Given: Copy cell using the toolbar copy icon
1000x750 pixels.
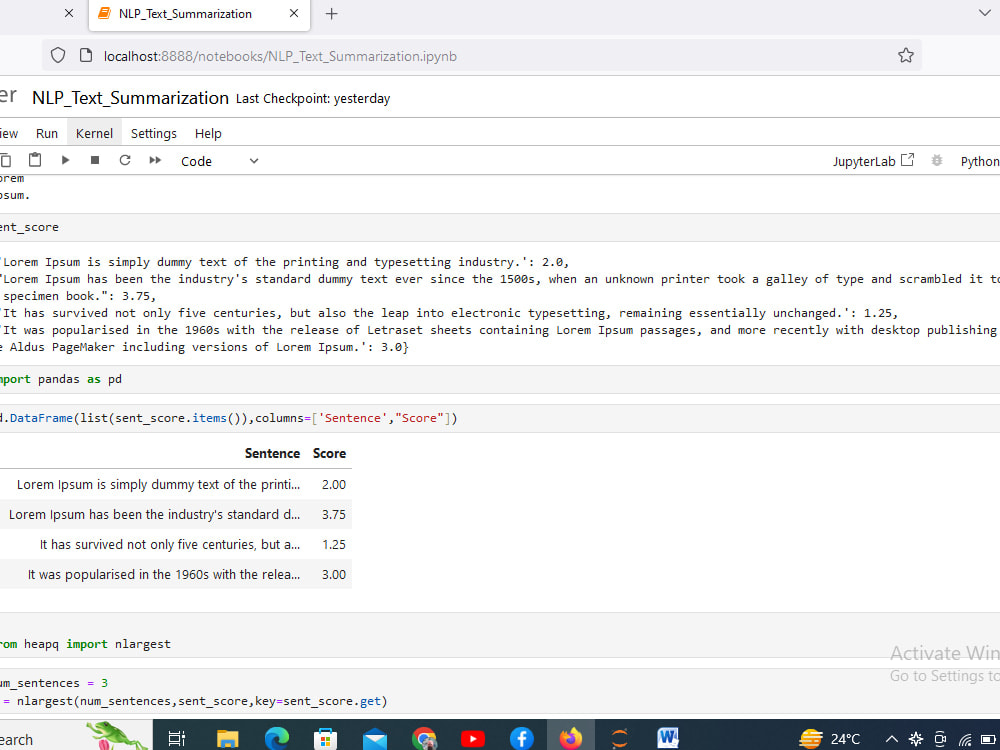Looking at the screenshot, I should pos(5,160).
